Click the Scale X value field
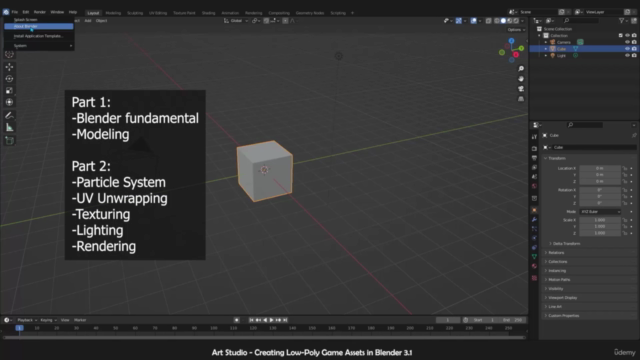The width and height of the screenshot is (640, 360). pos(600,220)
